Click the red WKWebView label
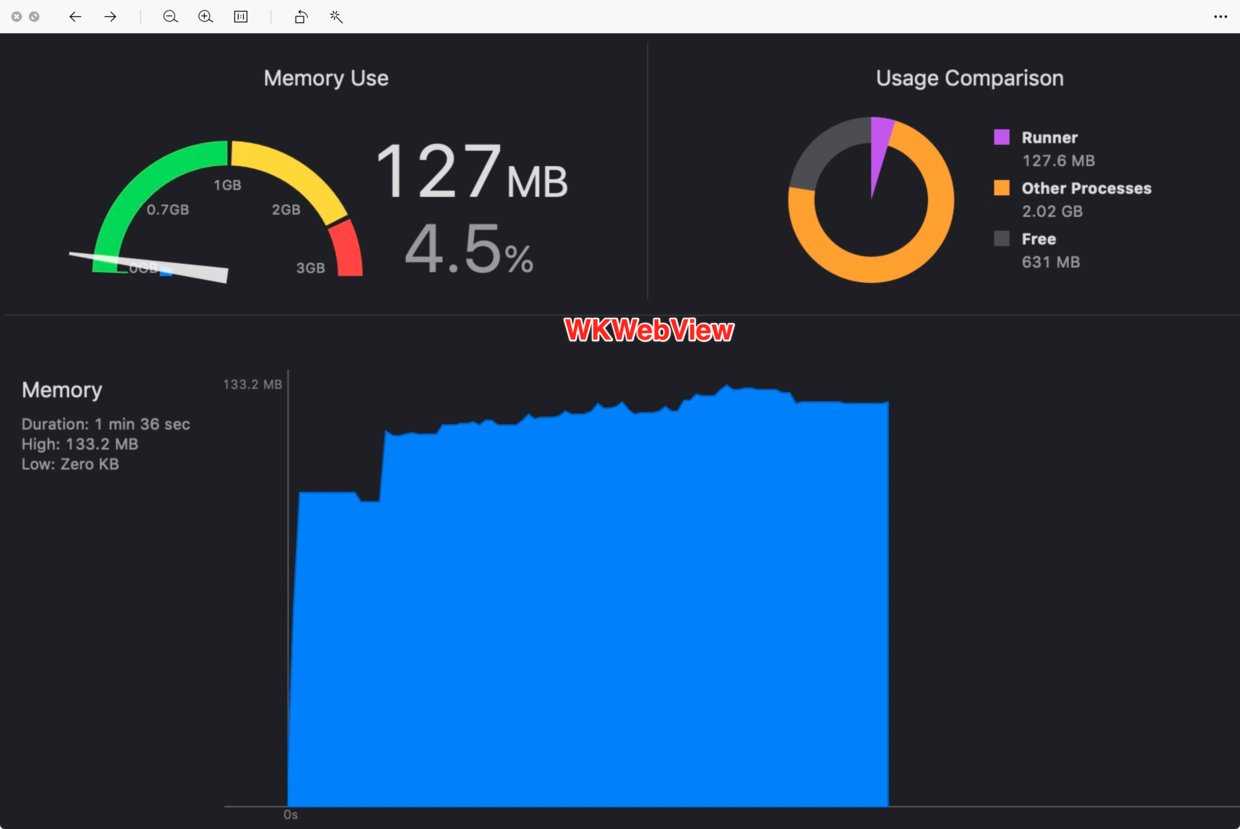The width and height of the screenshot is (1240, 829). pos(649,331)
